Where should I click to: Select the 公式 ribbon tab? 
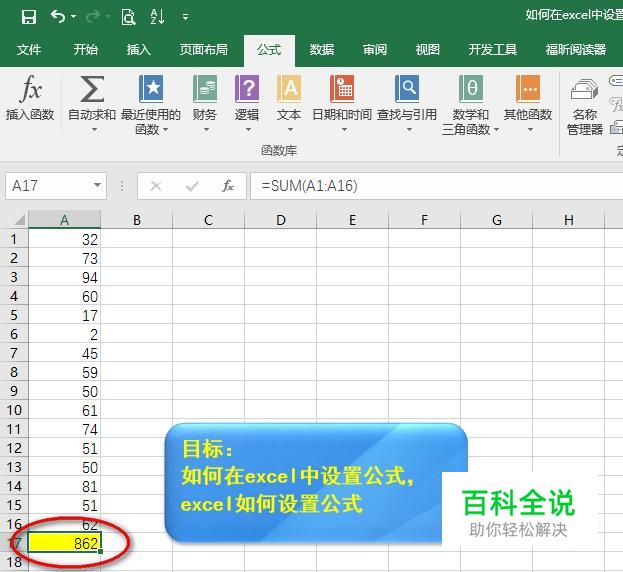pos(269,50)
